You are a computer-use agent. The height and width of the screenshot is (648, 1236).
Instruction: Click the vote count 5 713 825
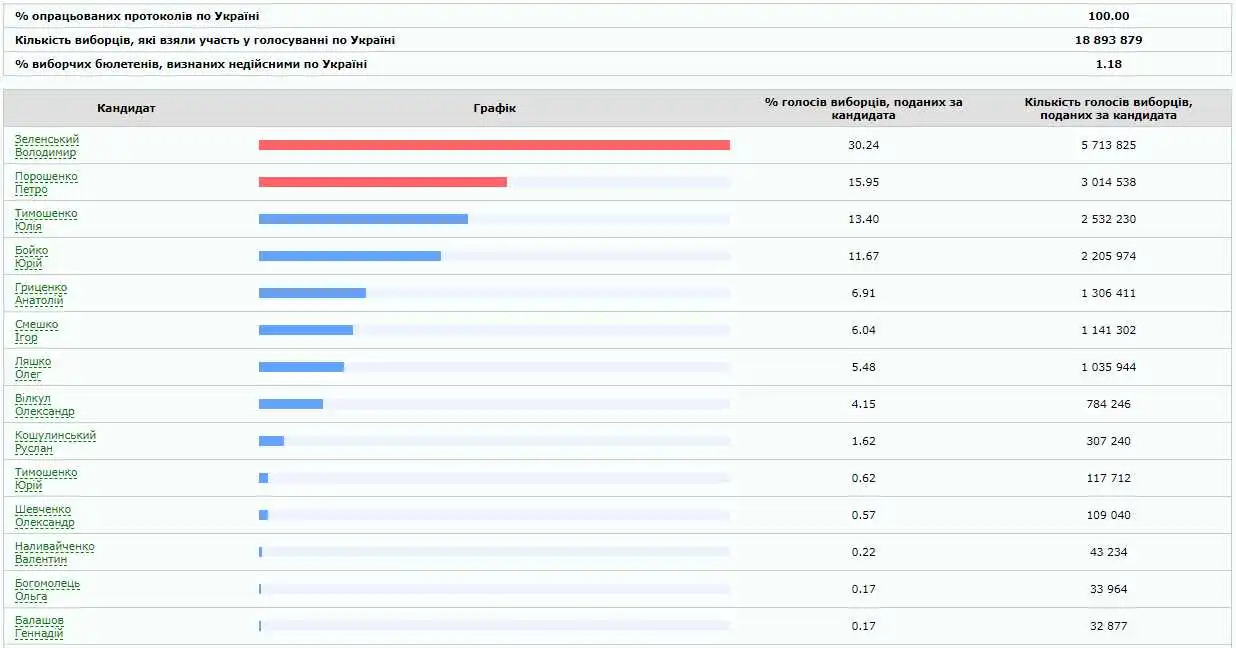pyautogui.click(x=1108, y=145)
